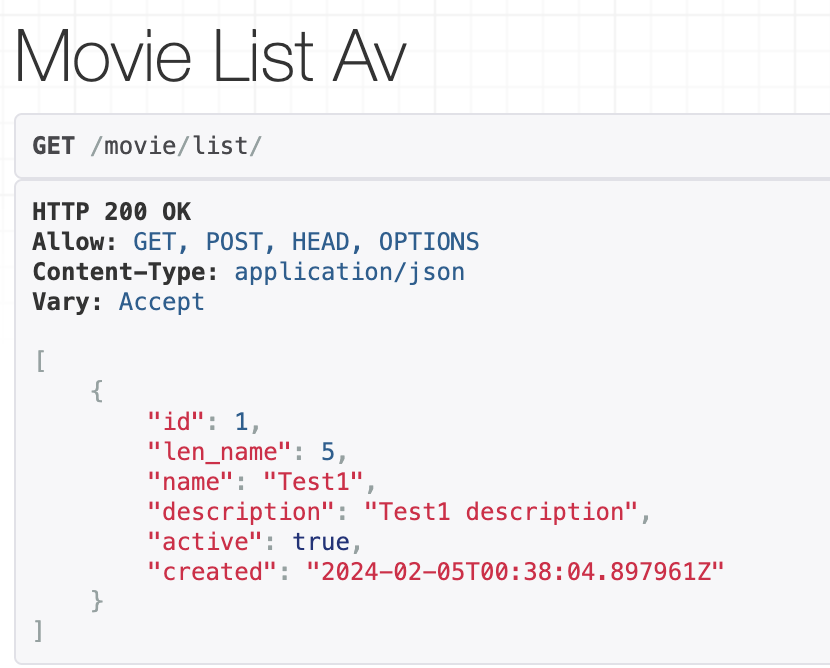Click the 'Vary:' header label
The image size is (830, 668).
point(67,302)
